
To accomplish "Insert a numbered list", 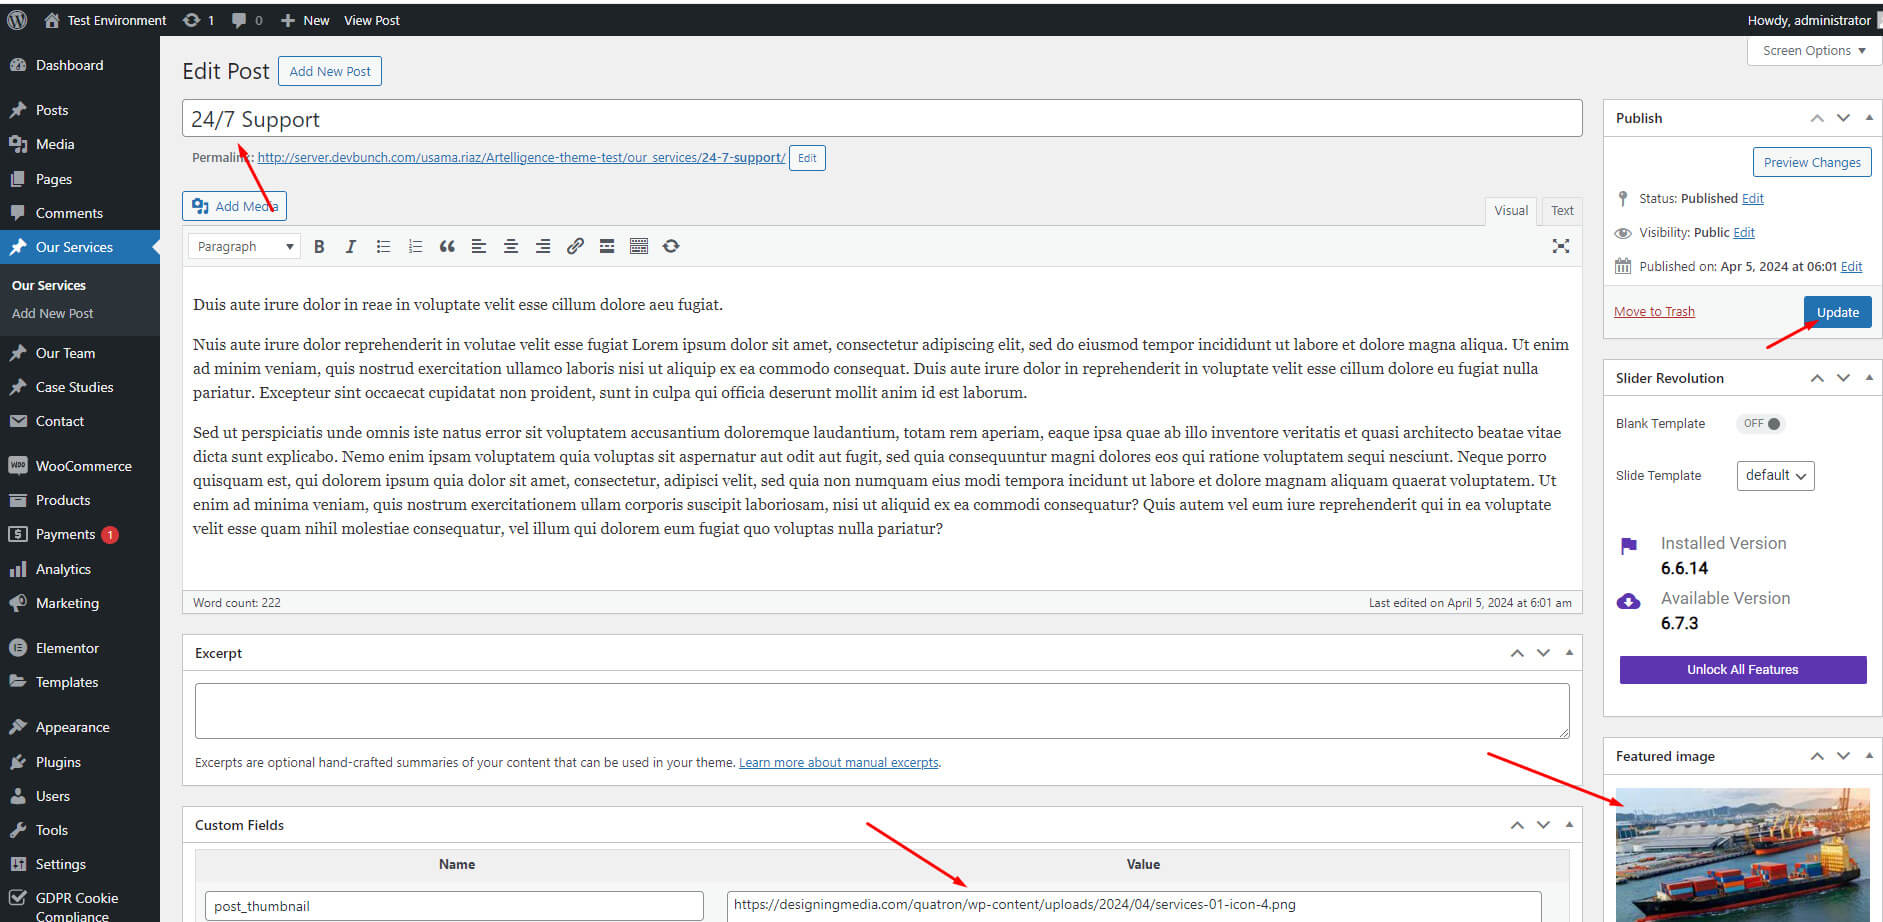I will 415,246.
